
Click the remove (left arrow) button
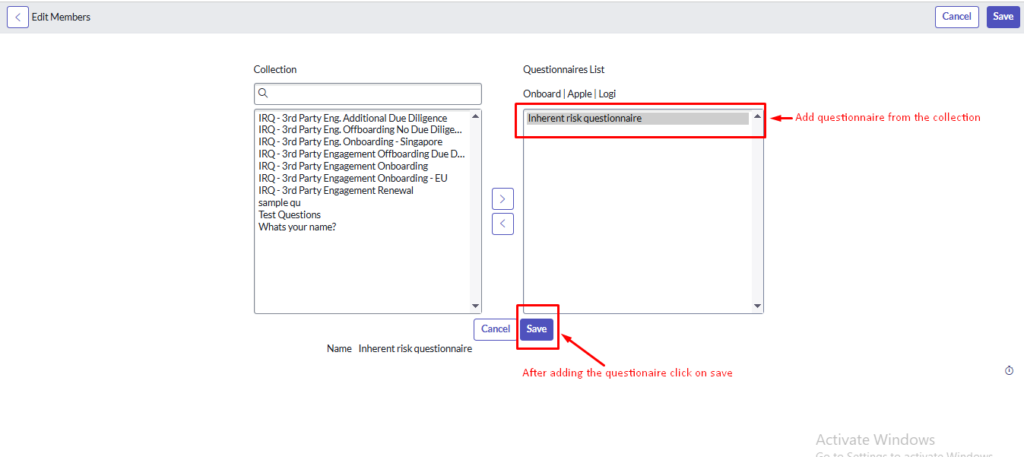(x=503, y=223)
